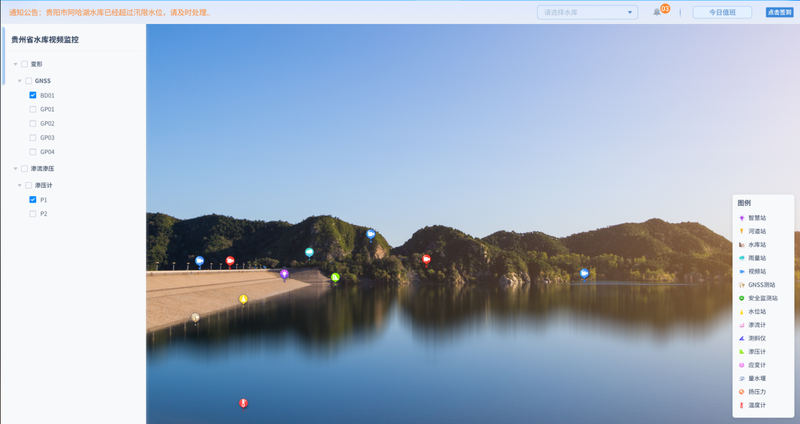Collapse the 渗流渗压 tree node
Screen dimensions: 800x424
coord(15,168)
